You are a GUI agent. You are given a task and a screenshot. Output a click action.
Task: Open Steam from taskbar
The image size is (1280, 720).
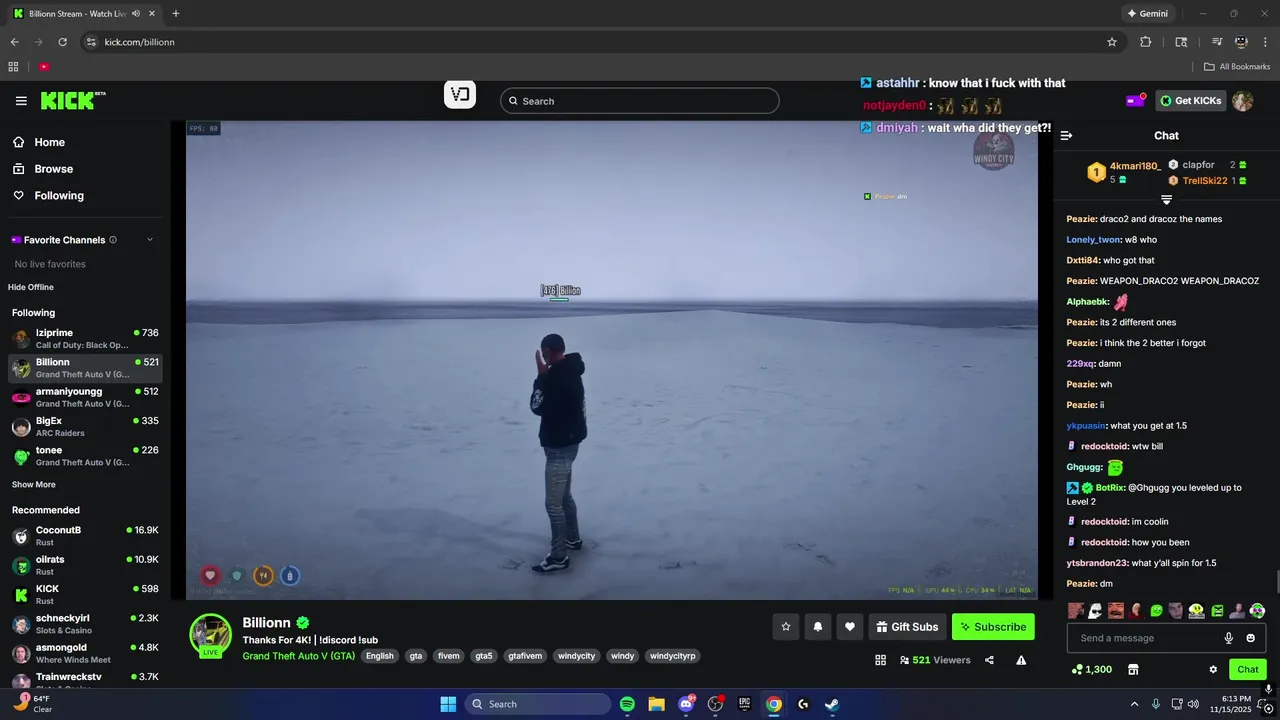point(832,704)
